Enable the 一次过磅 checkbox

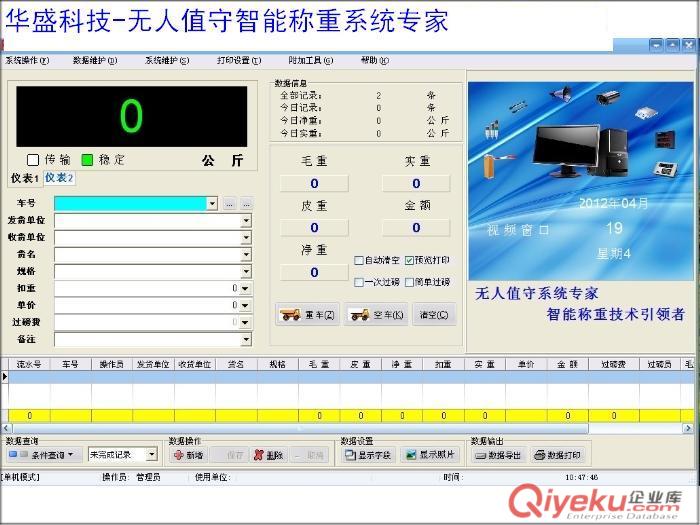coord(358,282)
